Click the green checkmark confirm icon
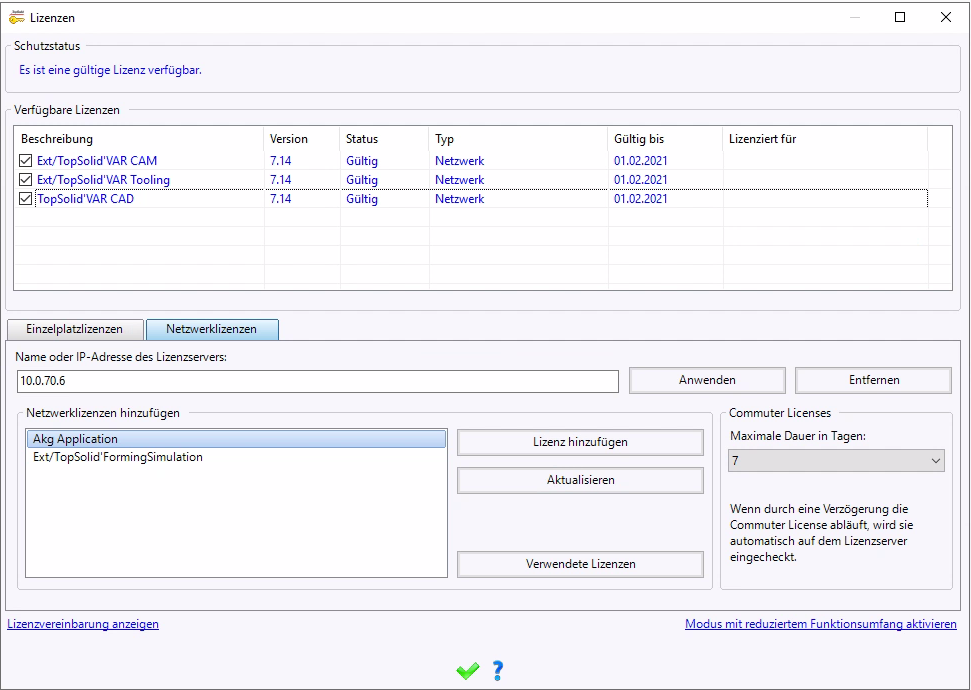Viewport: 971px width, 690px height. [468, 670]
